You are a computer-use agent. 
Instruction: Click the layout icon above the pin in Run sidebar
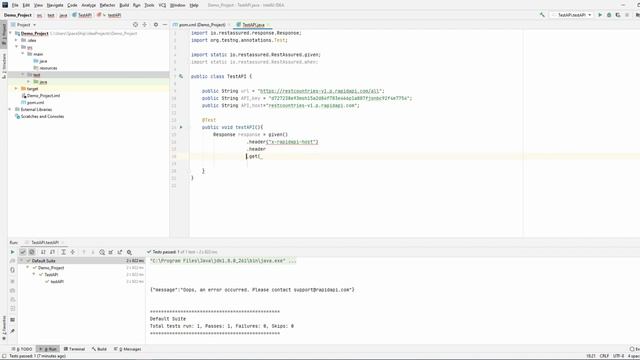point(12,320)
